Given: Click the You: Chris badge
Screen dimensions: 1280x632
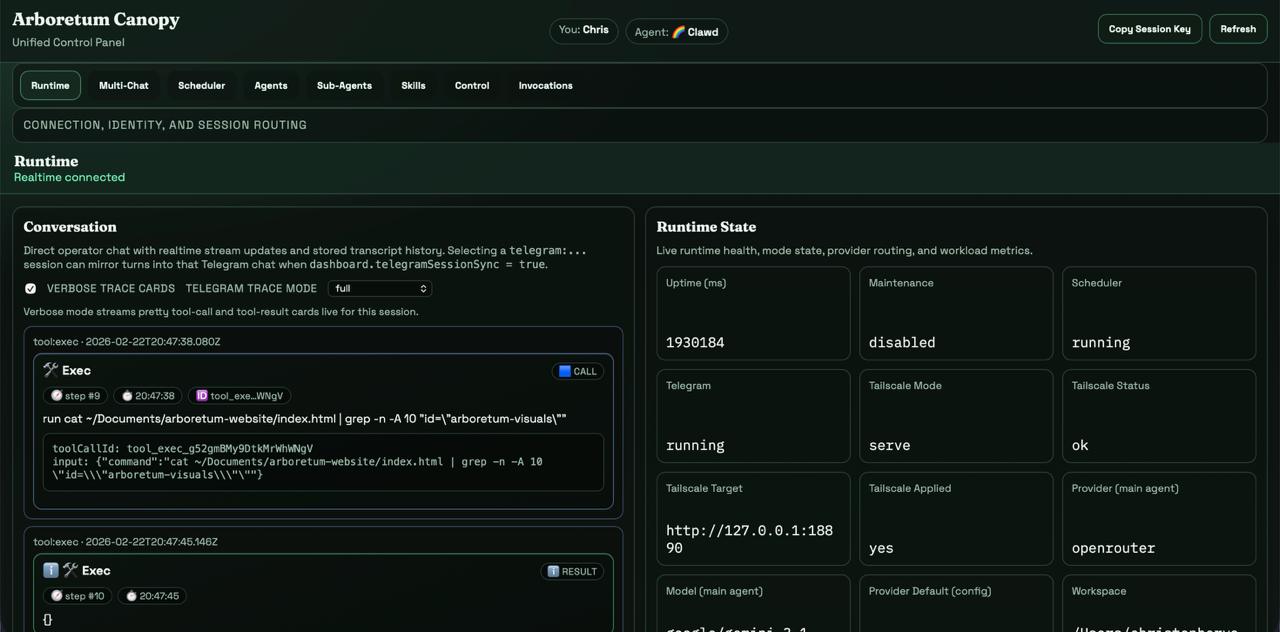Looking at the screenshot, I should pyautogui.click(x=583, y=30).
